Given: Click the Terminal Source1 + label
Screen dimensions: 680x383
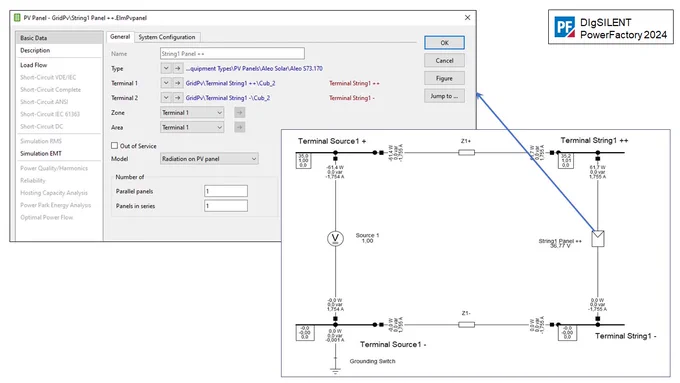Looking at the screenshot, I should (x=332, y=141).
